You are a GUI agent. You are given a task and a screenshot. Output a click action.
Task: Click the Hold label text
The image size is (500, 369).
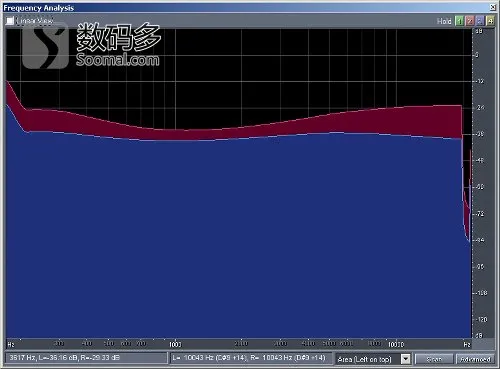click(444, 21)
